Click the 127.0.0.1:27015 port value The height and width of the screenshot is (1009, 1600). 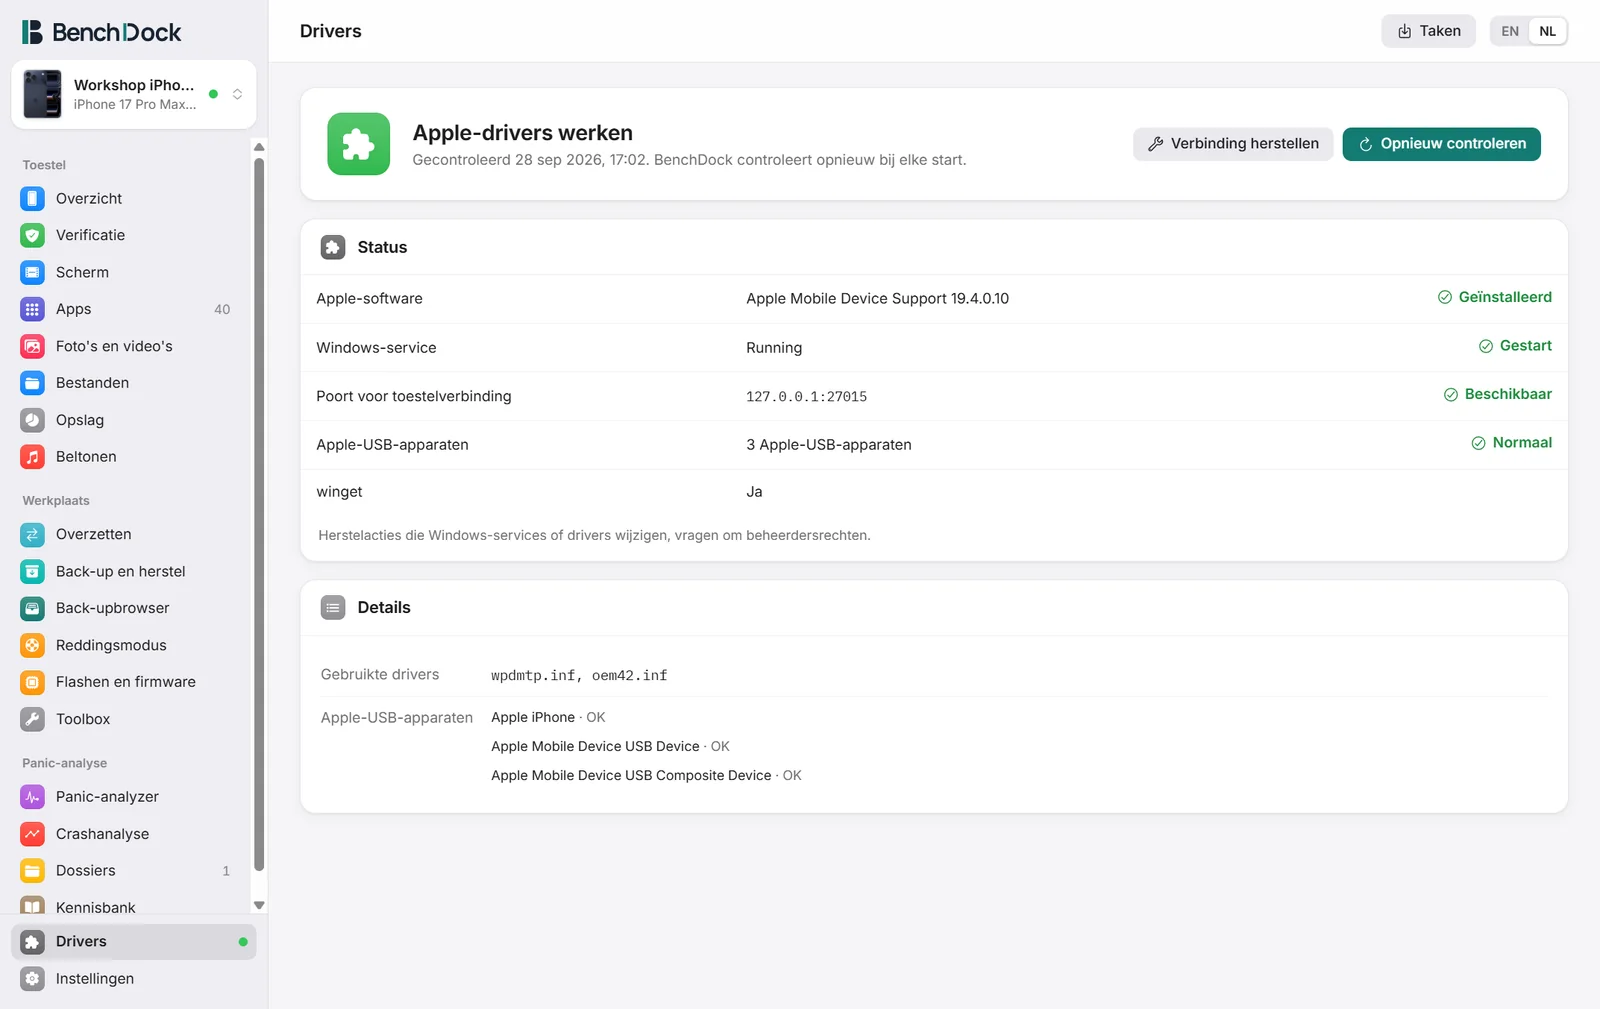click(x=806, y=397)
